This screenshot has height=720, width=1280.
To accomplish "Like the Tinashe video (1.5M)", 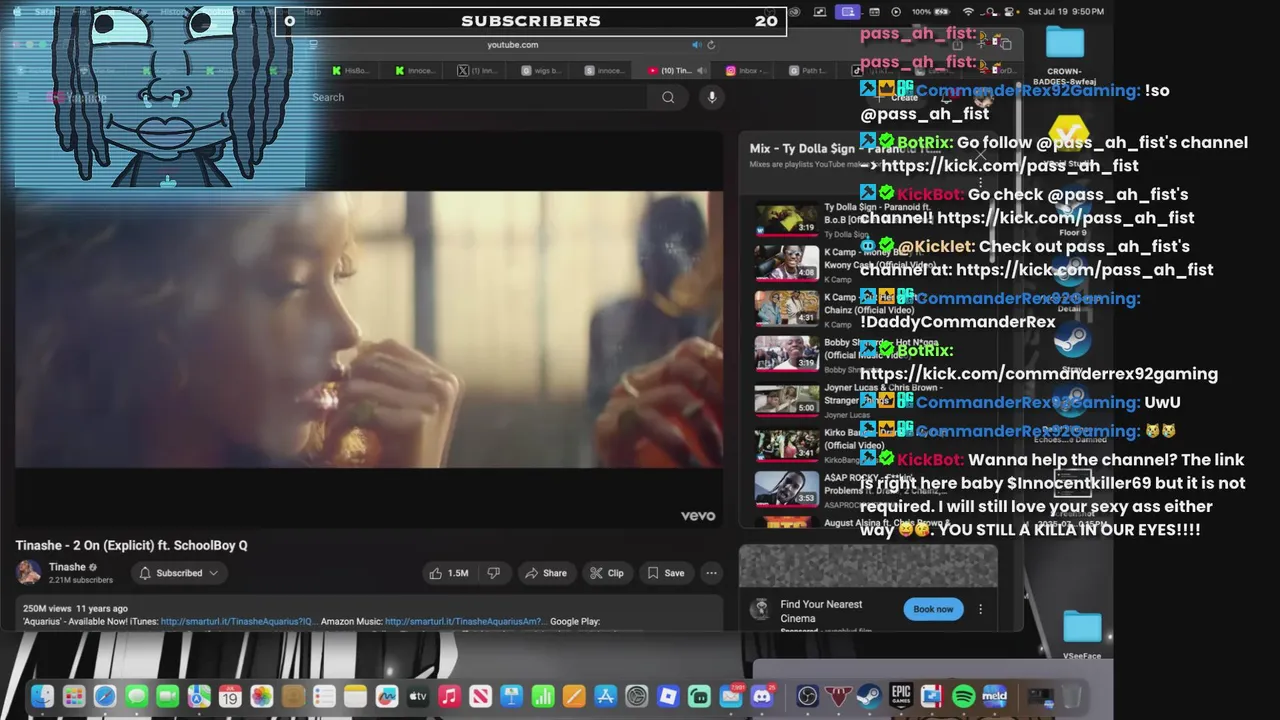I will [x=449, y=573].
